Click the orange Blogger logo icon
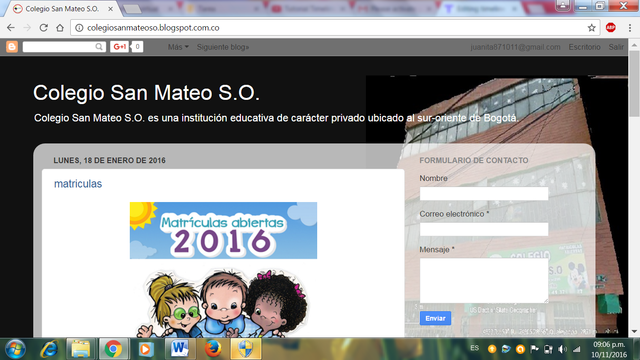The width and height of the screenshot is (640, 360). [x=12, y=47]
